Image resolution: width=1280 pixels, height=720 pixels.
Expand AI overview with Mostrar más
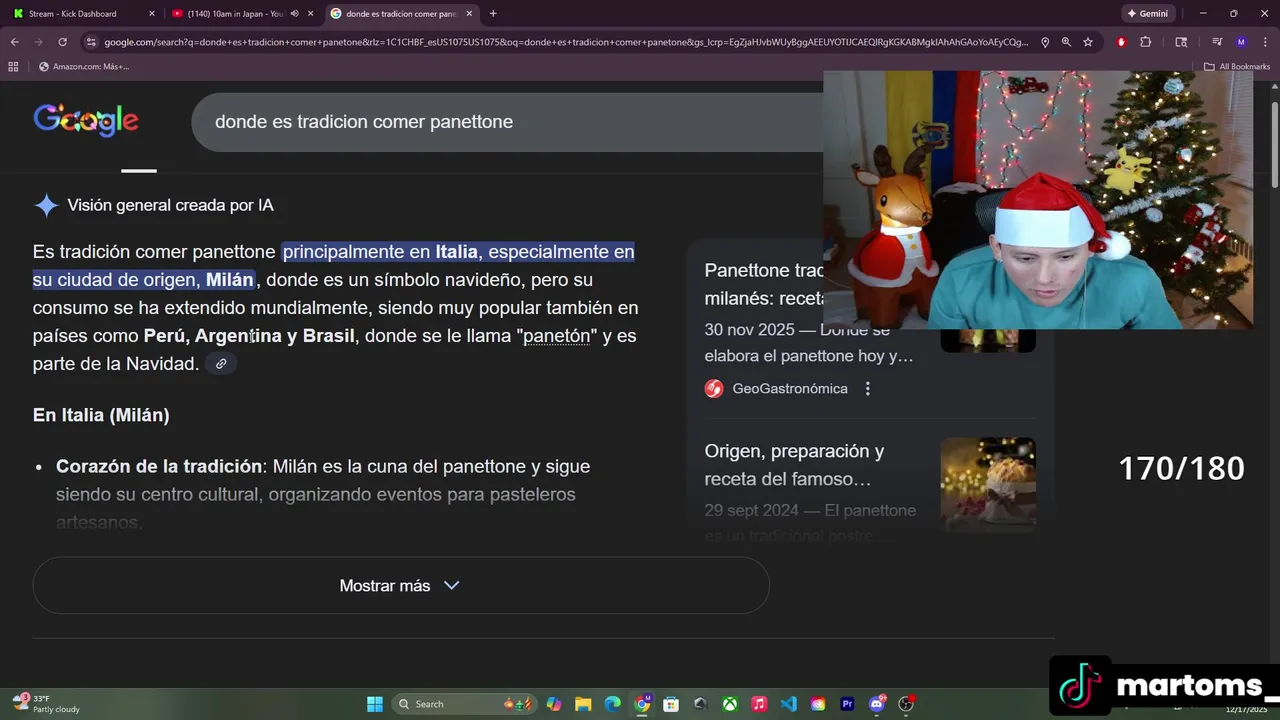pos(400,586)
